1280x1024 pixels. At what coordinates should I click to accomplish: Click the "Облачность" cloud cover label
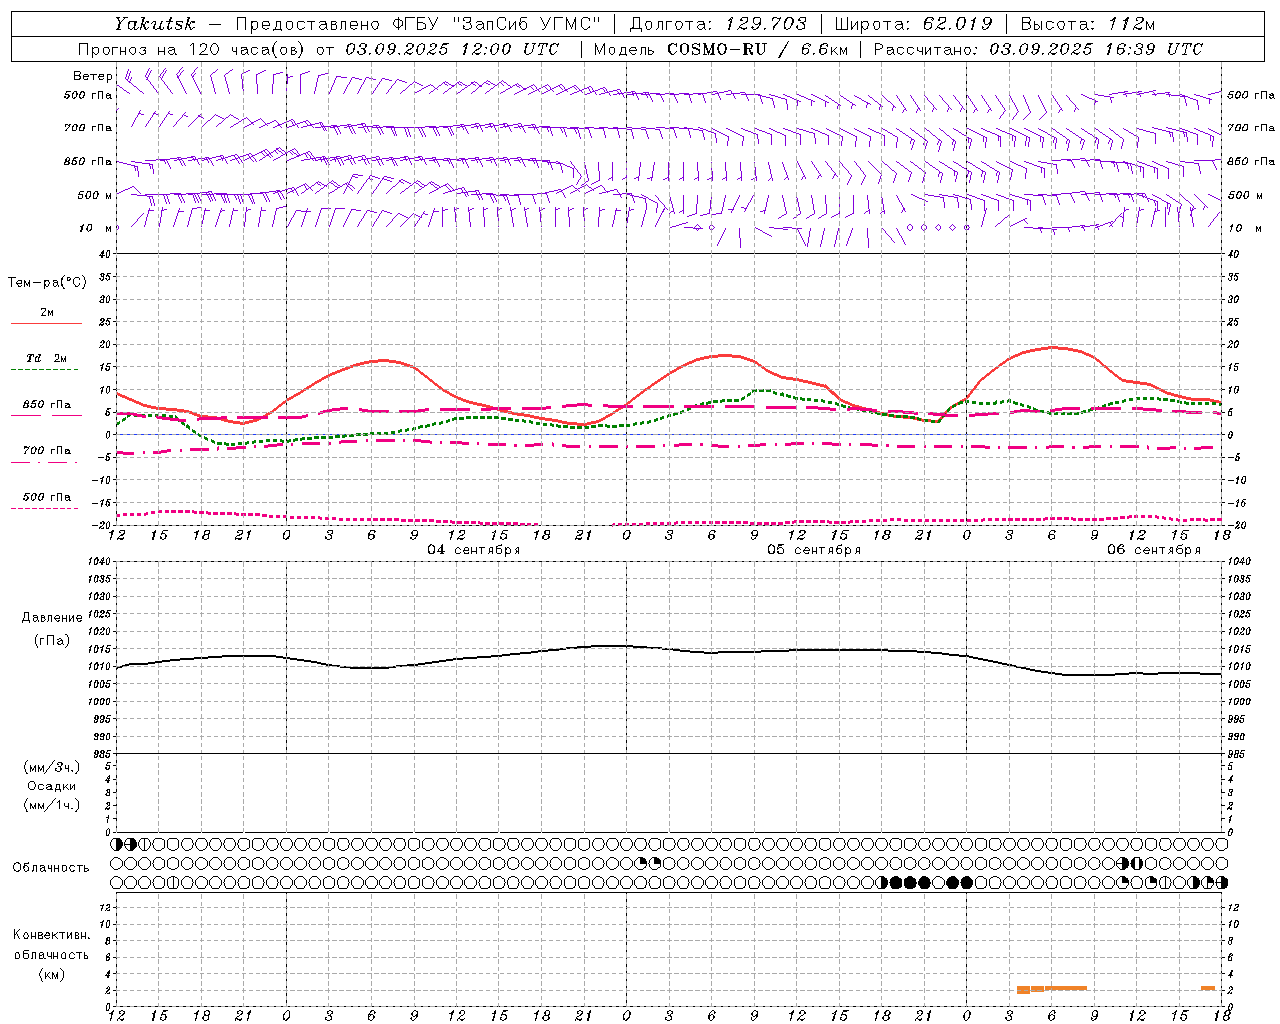coord(51,867)
